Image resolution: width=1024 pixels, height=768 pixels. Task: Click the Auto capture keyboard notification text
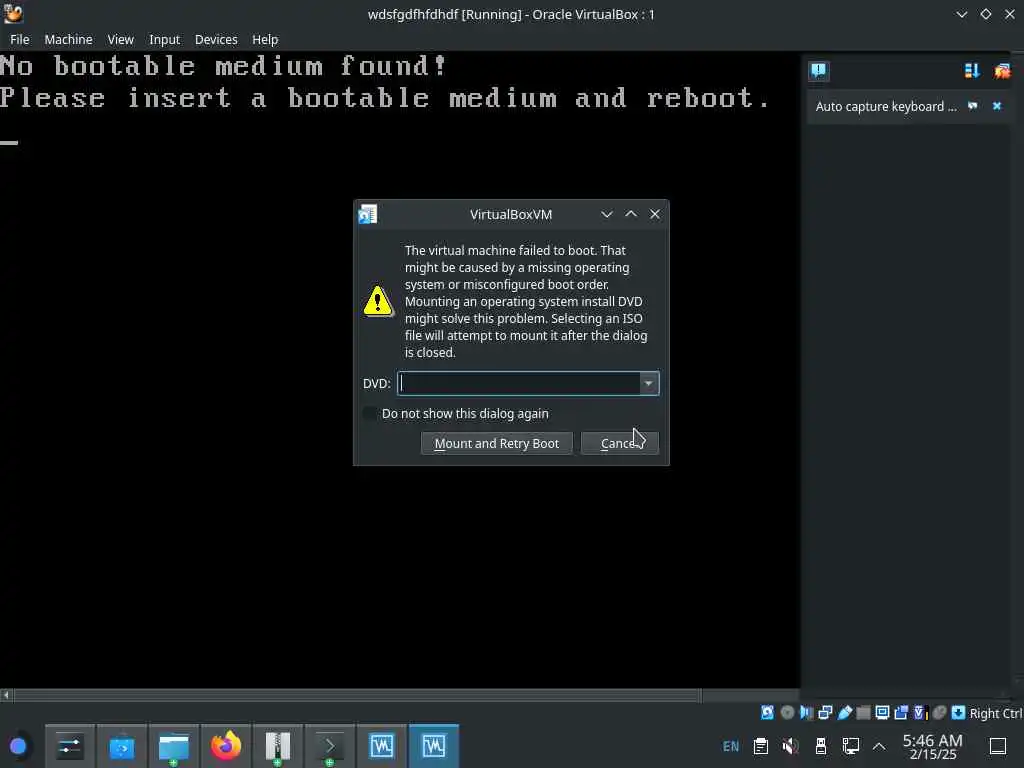tap(886, 106)
